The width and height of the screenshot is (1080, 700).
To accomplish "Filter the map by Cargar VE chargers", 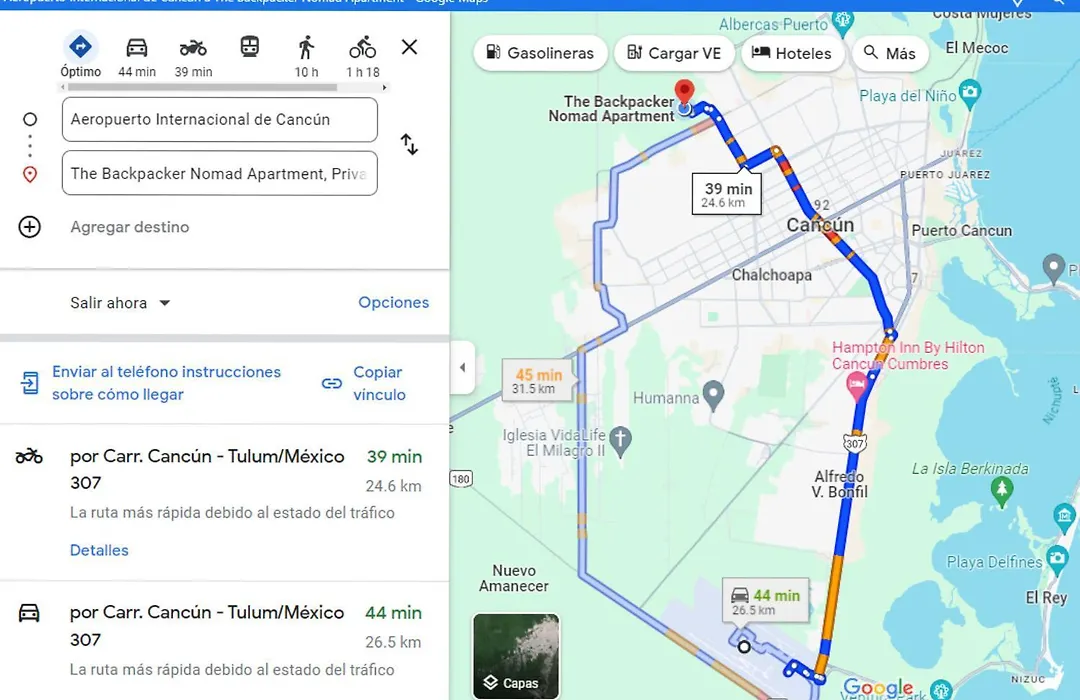I will [x=674, y=53].
